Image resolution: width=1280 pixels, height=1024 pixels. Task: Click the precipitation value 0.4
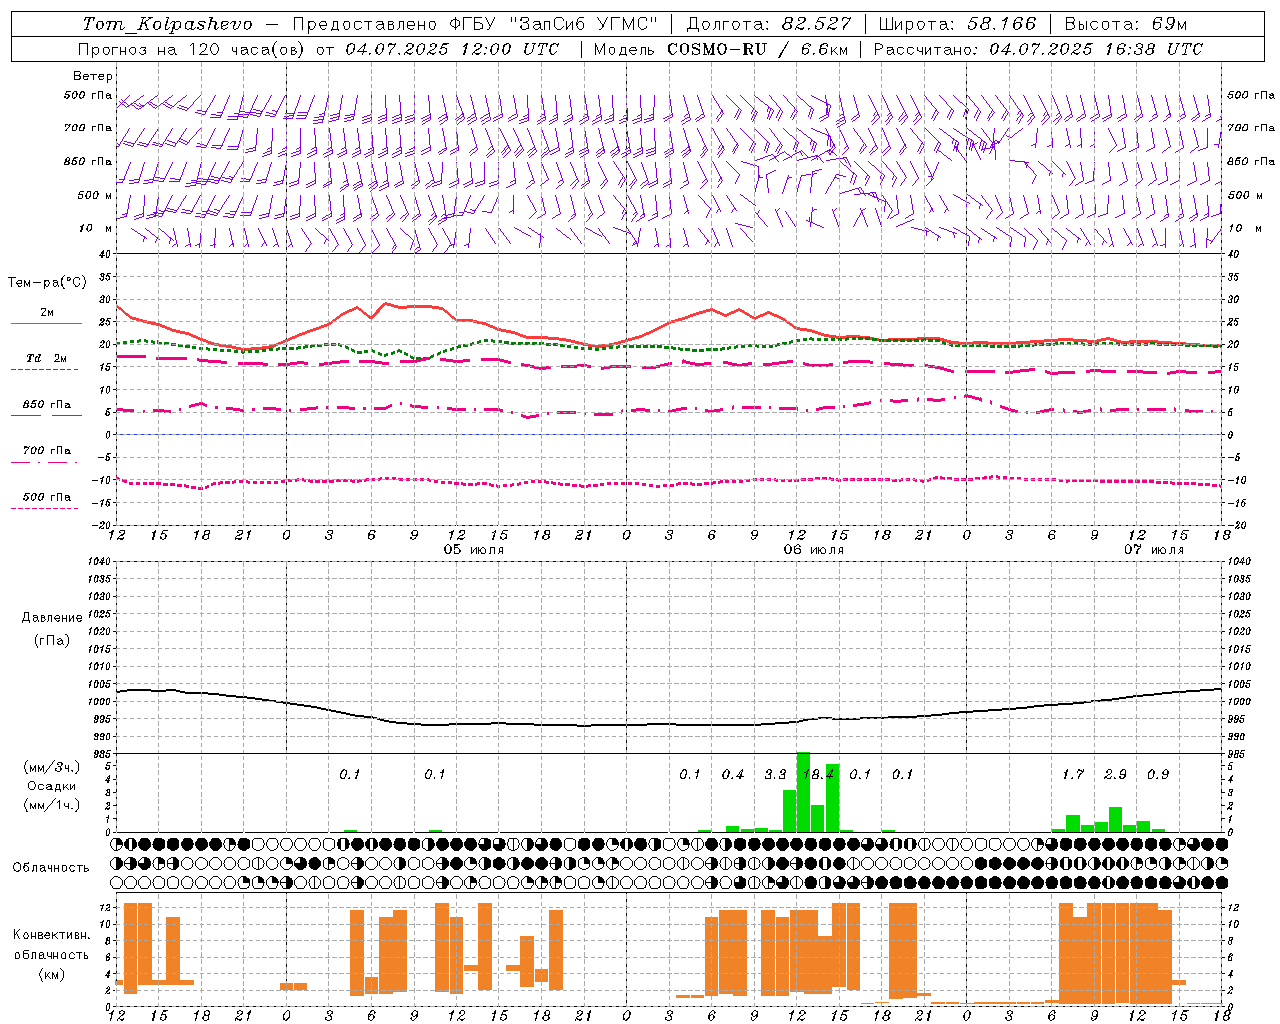(733, 775)
